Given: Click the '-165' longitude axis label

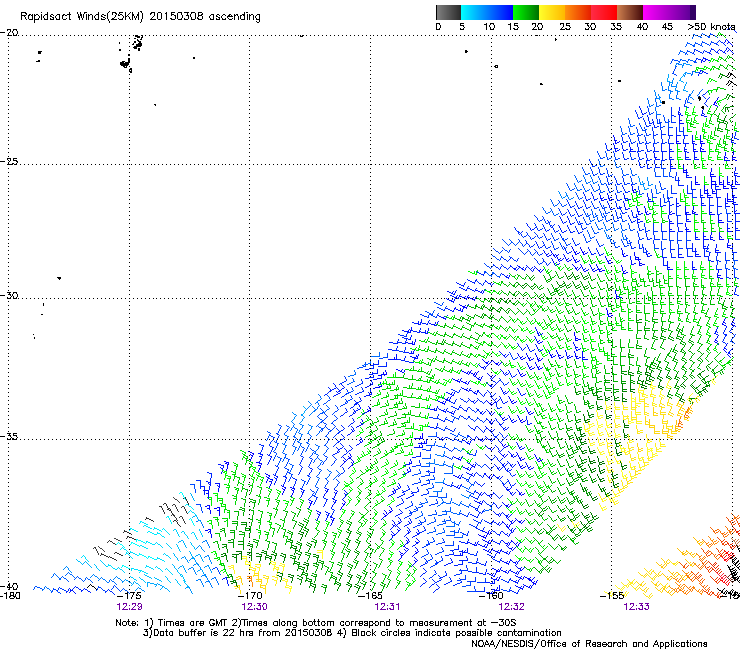Looking at the screenshot, I should (x=370, y=596).
